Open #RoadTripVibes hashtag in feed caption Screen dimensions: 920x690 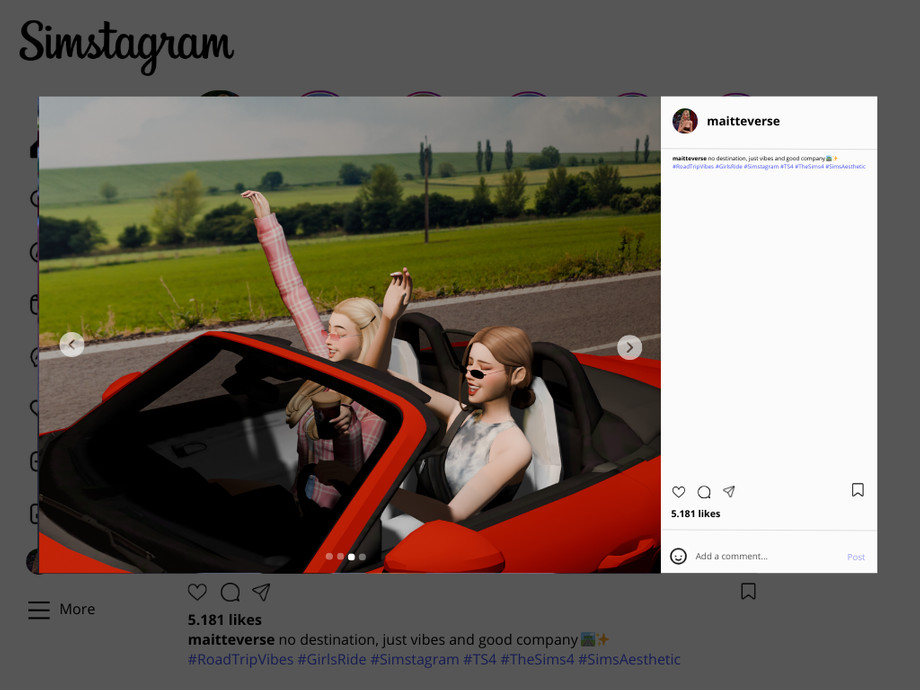click(240, 660)
